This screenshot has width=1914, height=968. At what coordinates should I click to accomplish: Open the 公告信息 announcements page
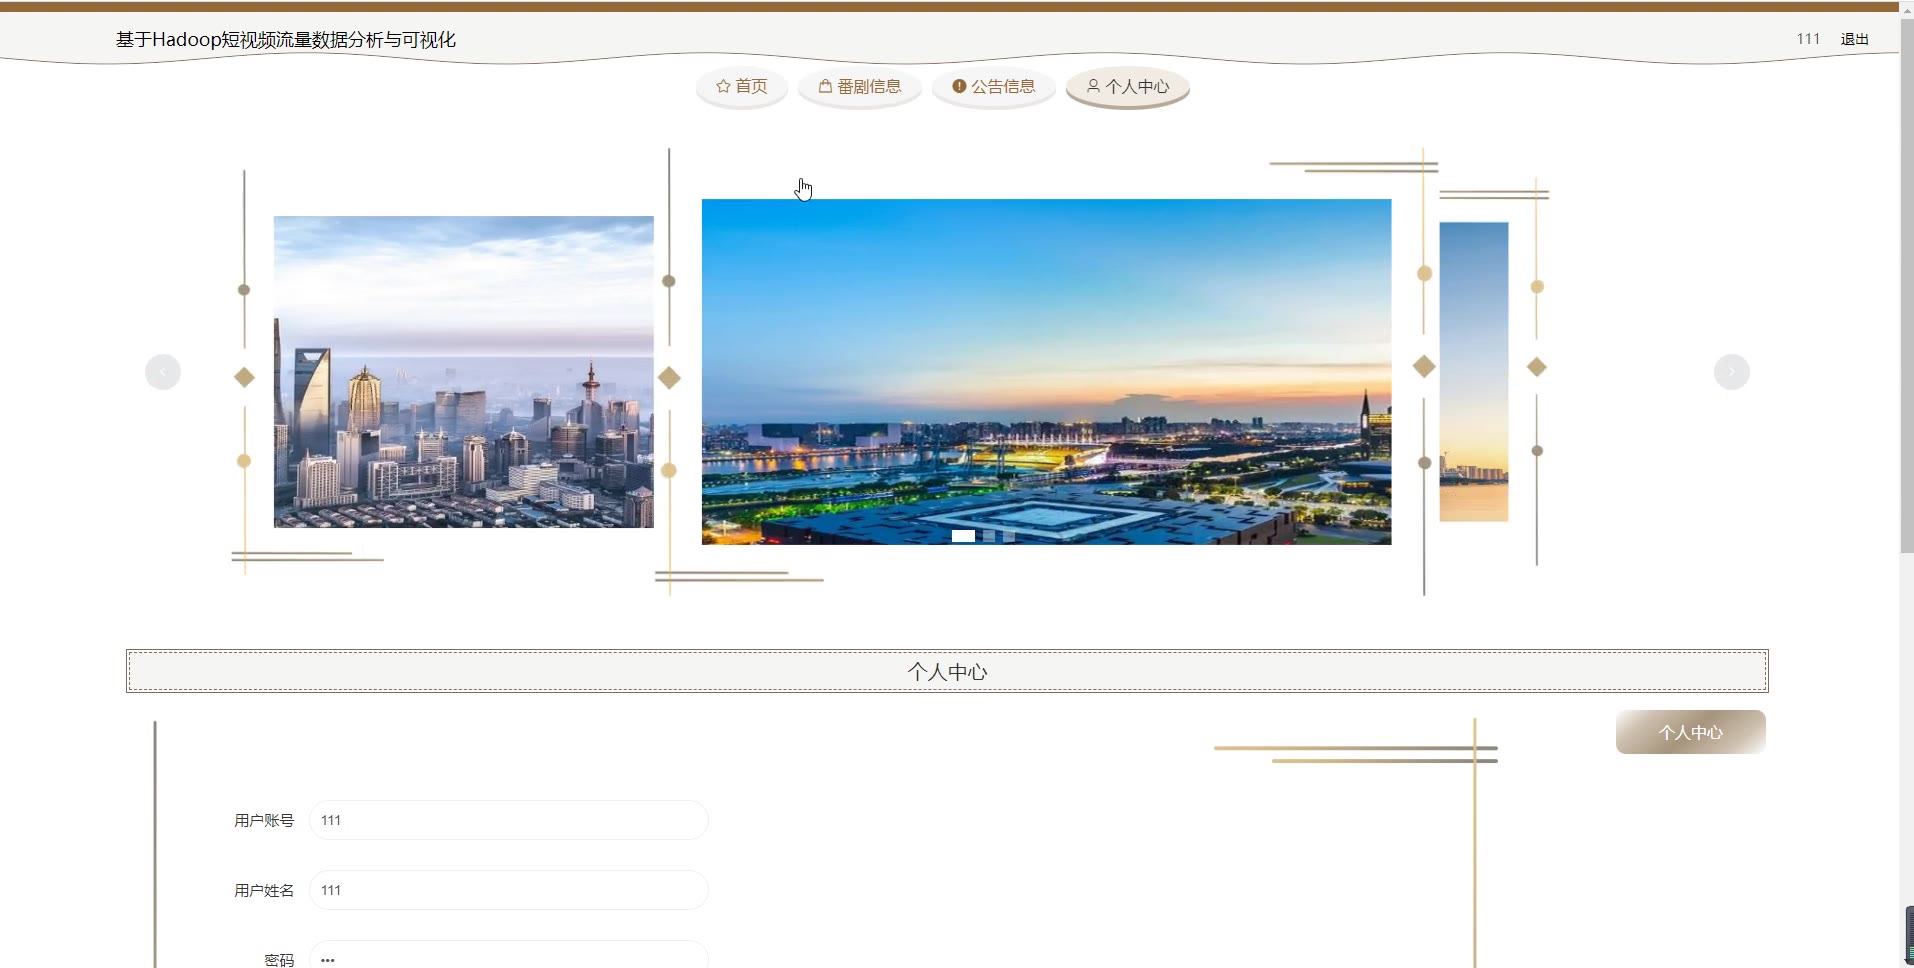click(x=994, y=87)
